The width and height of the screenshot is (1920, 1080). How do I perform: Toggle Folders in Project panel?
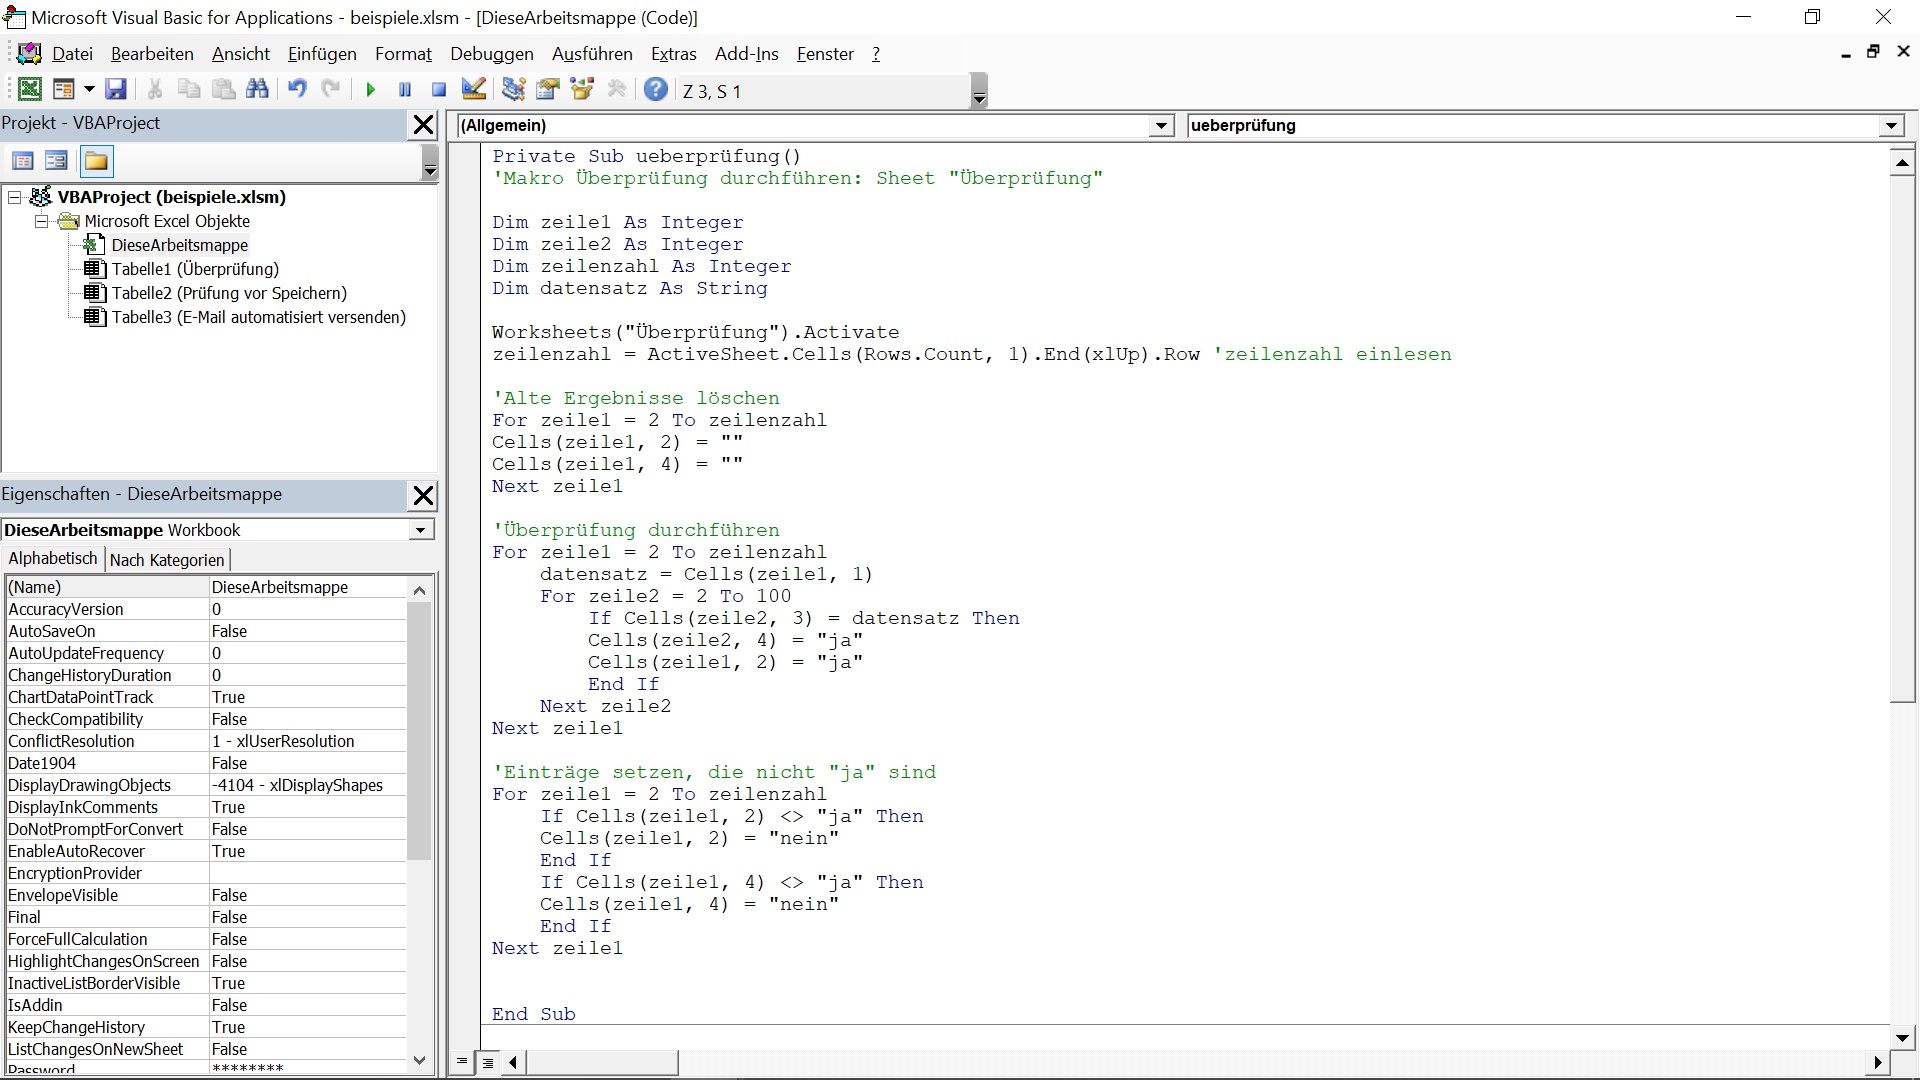(96, 161)
